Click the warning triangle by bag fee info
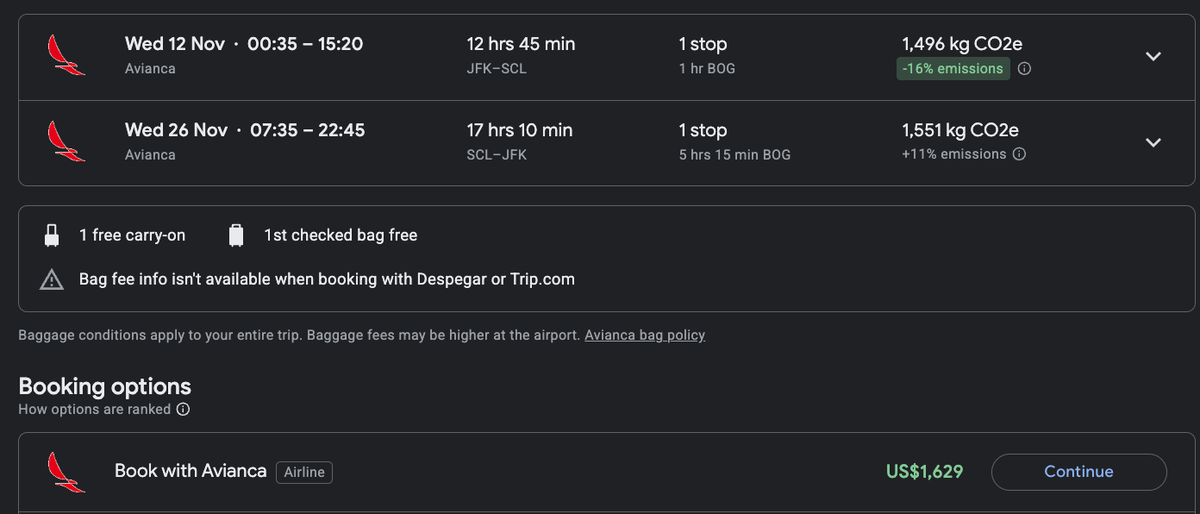 (x=51, y=280)
